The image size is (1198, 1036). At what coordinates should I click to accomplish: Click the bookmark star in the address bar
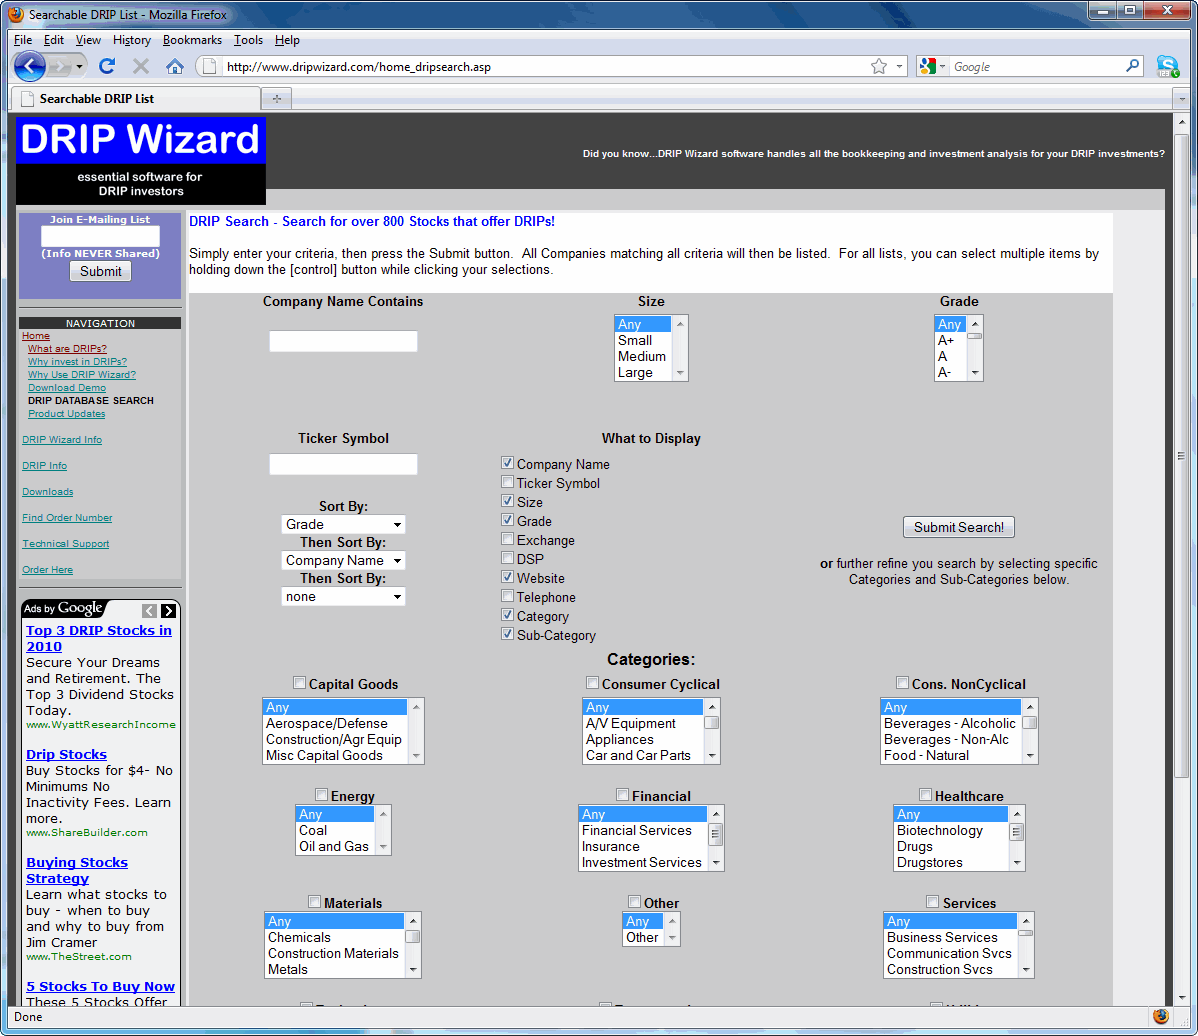coord(878,67)
